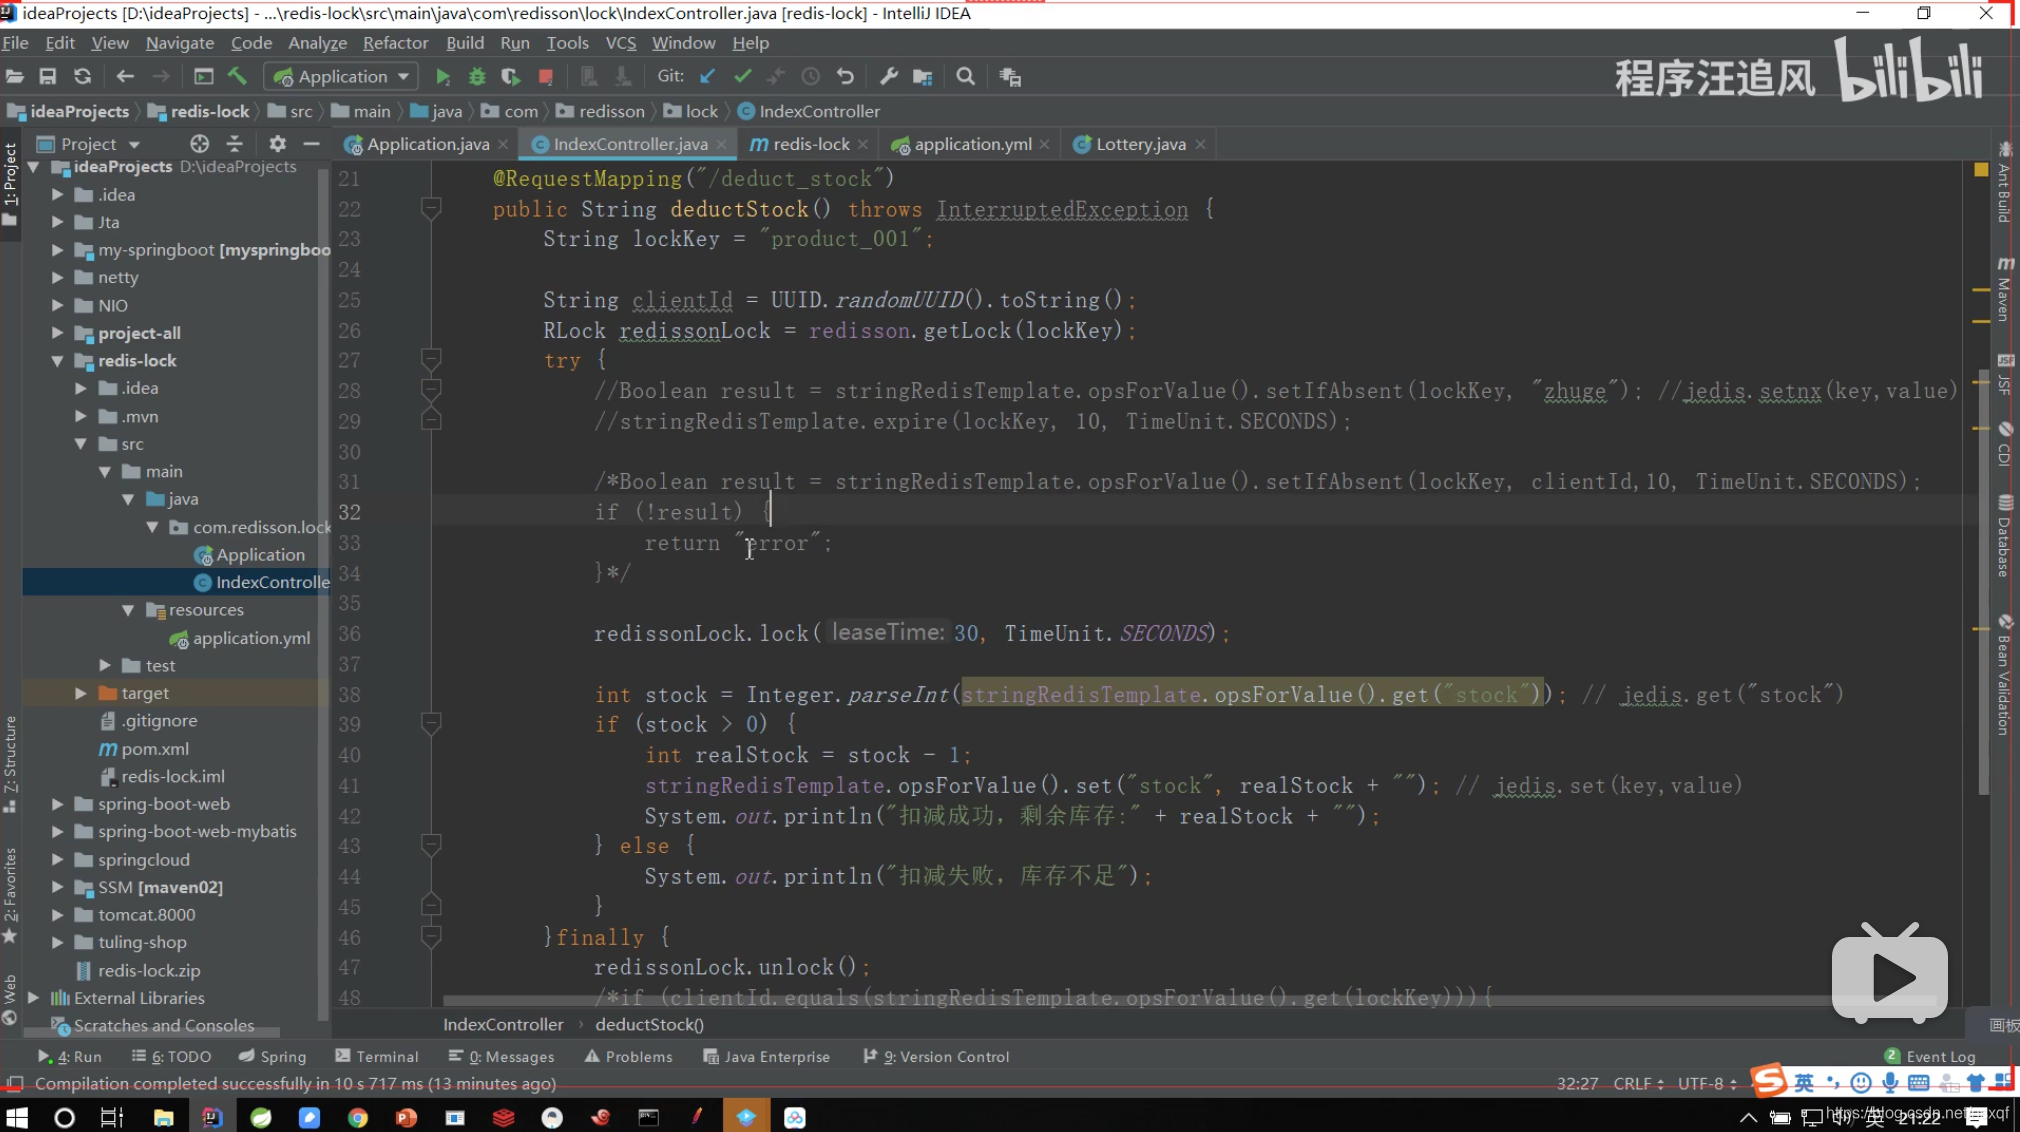This screenshot has height=1132, width=2020.
Task: Open project panel settings gear
Action: [x=277, y=144]
